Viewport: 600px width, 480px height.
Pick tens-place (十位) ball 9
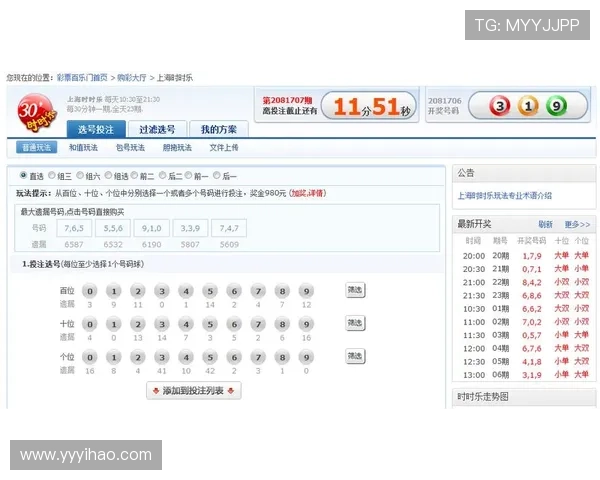[306, 324]
